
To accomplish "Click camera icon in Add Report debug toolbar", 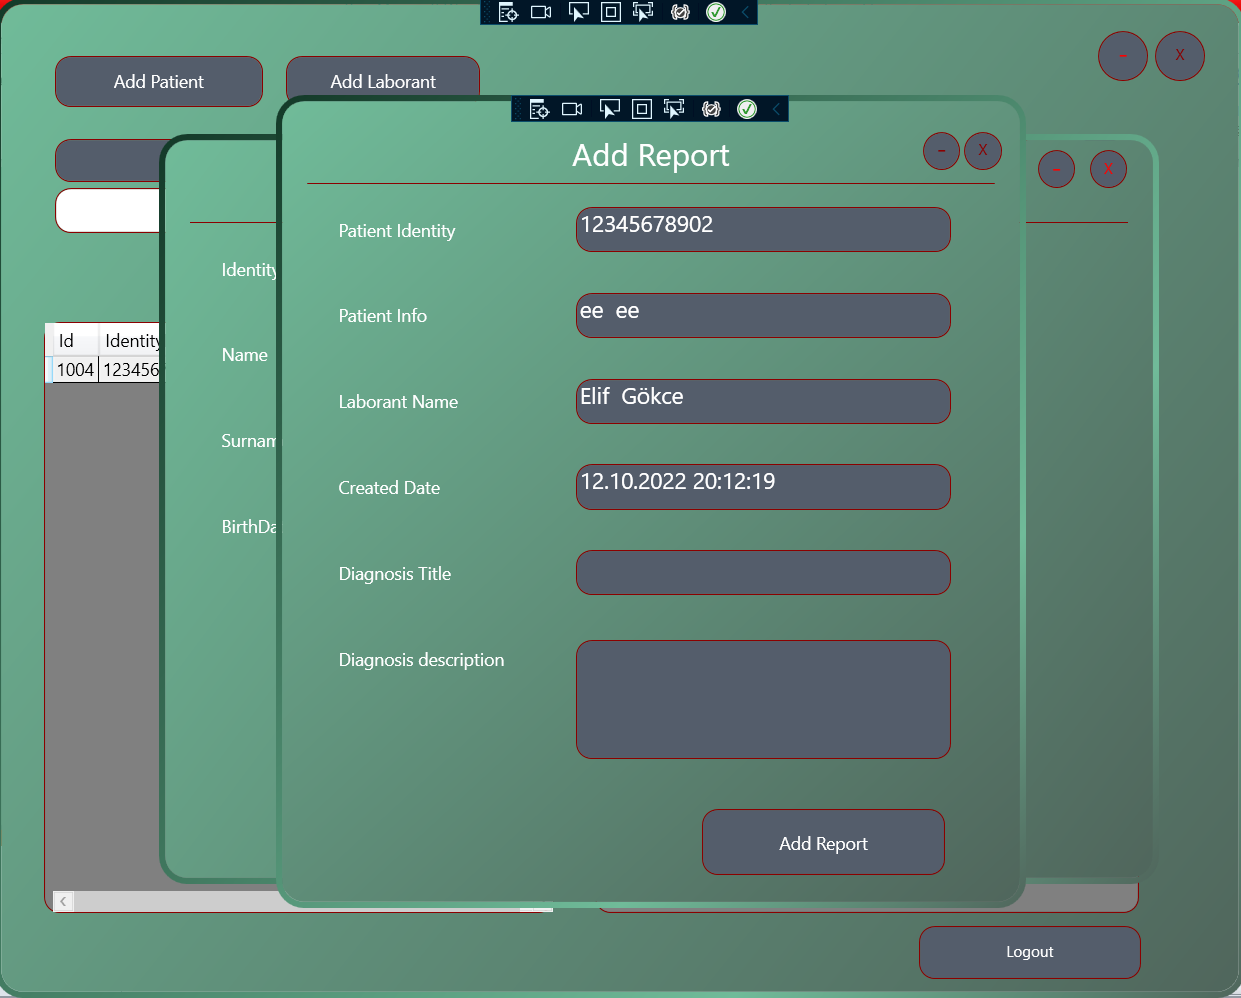I will [572, 109].
